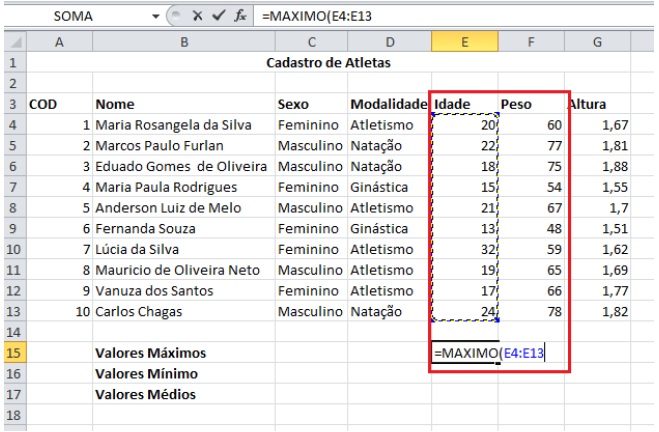The image size is (659, 432).
Task: Click cell E15 with MAXIMO formula
Action: point(465,353)
